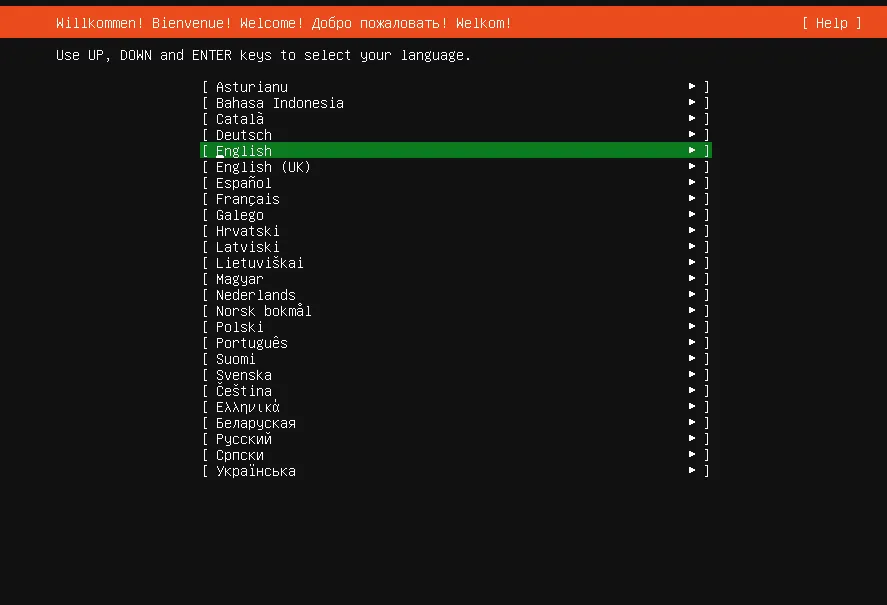Expand the Nederlands language option arrow
This screenshot has width=887, height=605.
[692, 295]
